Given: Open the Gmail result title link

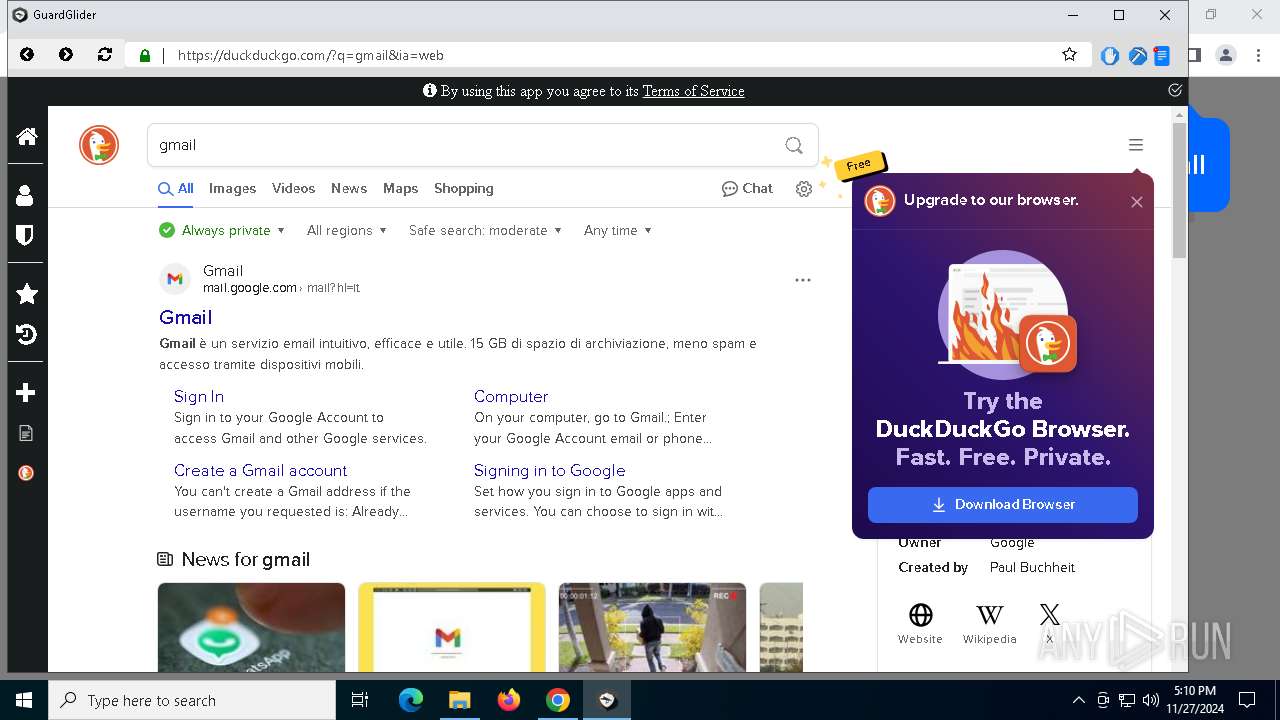Looking at the screenshot, I should (186, 317).
